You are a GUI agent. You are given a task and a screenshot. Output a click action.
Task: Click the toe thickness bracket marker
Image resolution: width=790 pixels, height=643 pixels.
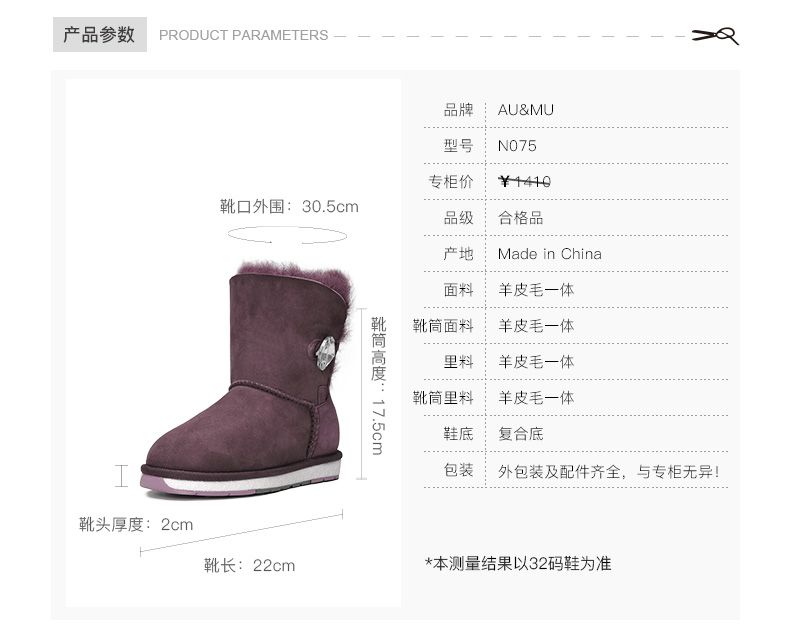[121, 476]
